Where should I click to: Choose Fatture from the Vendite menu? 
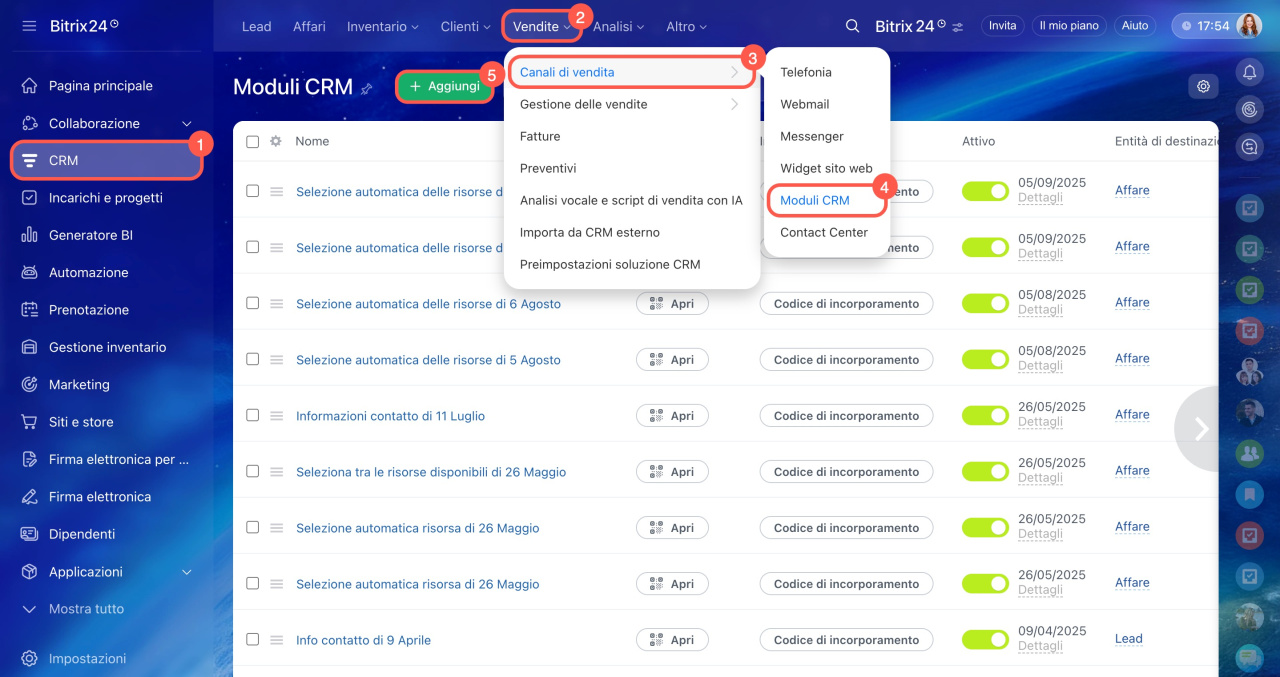coord(540,136)
